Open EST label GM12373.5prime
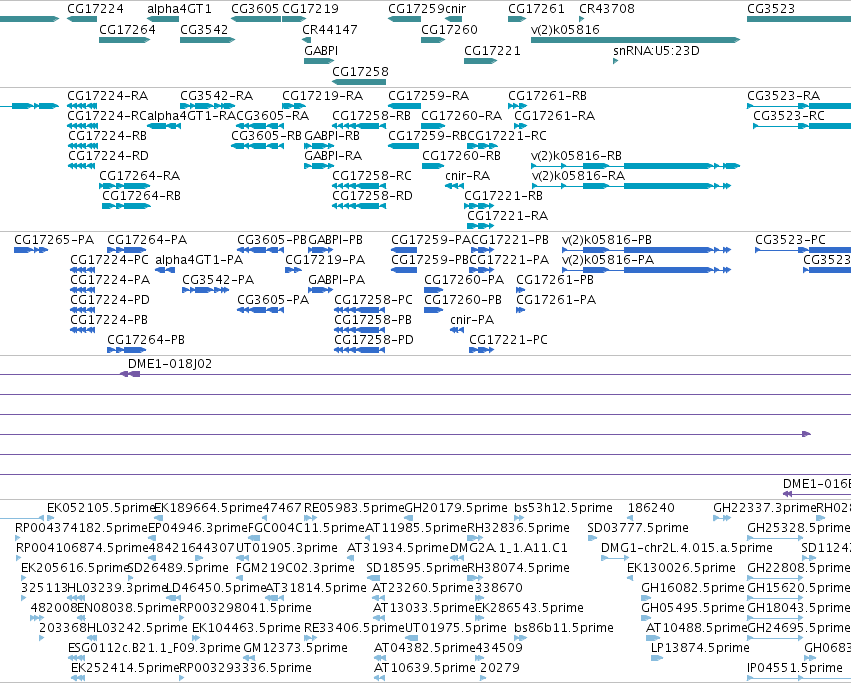Image resolution: width=851 pixels, height=683 pixels. click(x=295, y=647)
